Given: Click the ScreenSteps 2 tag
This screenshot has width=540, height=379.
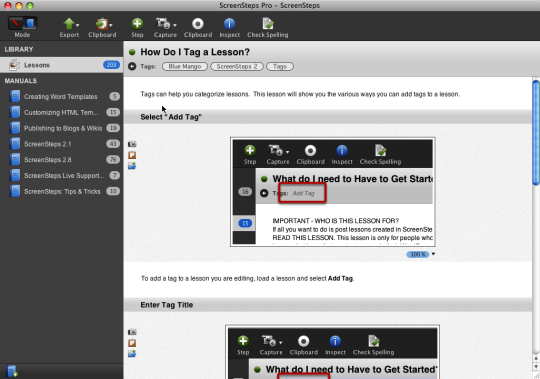Looking at the screenshot, I should pos(237,66).
